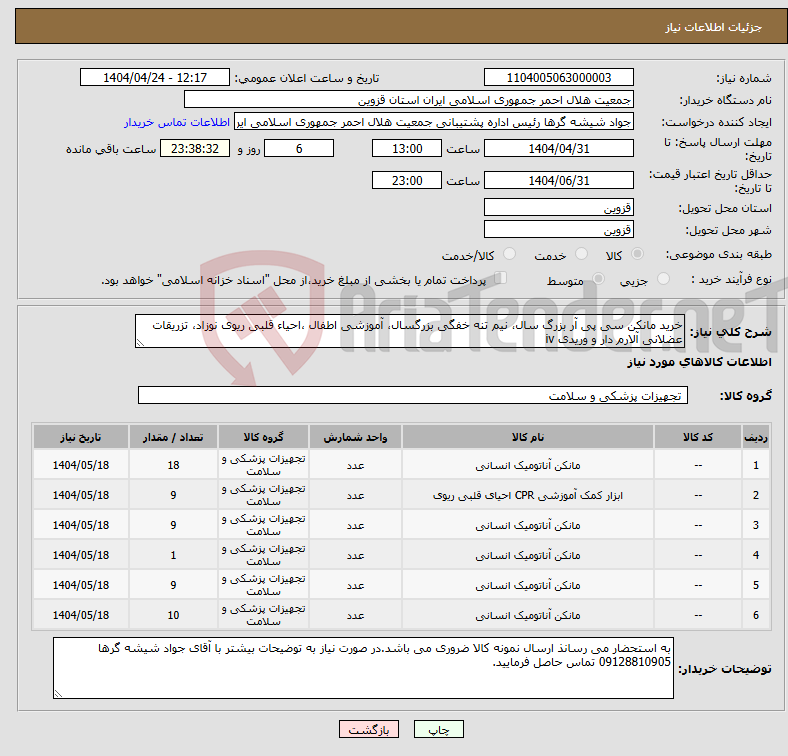Click the عدد unit cell in row 2
Screen dimensions: 788x756
click(x=355, y=495)
